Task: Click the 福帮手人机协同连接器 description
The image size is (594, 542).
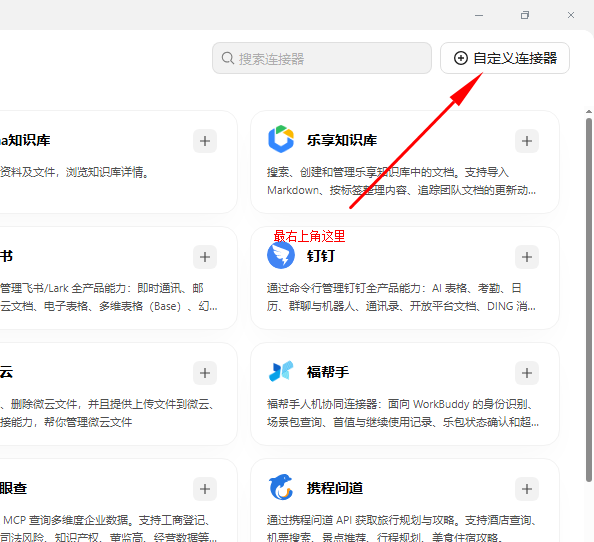Action: tap(403, 413)
